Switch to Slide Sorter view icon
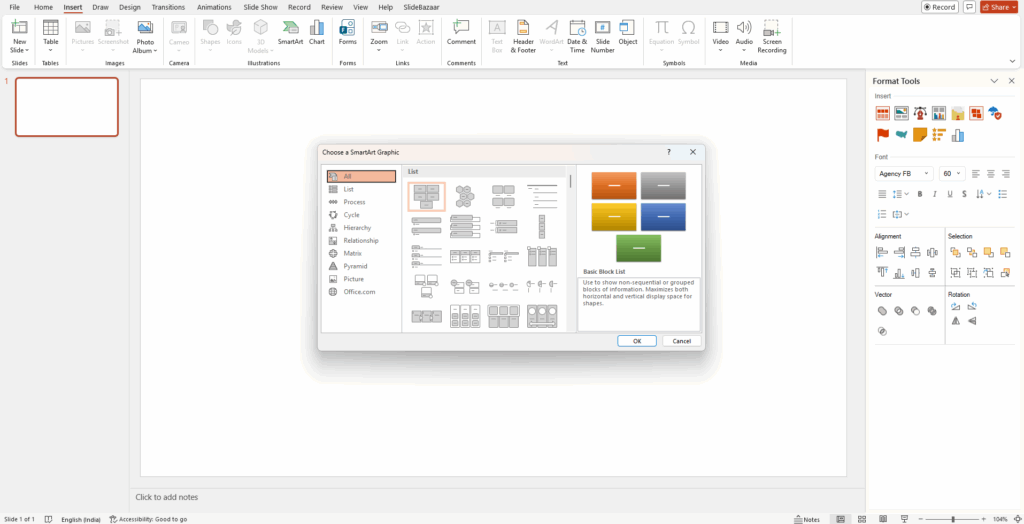The height and width of the screenshot is (524, 1024). coord(862,519)
